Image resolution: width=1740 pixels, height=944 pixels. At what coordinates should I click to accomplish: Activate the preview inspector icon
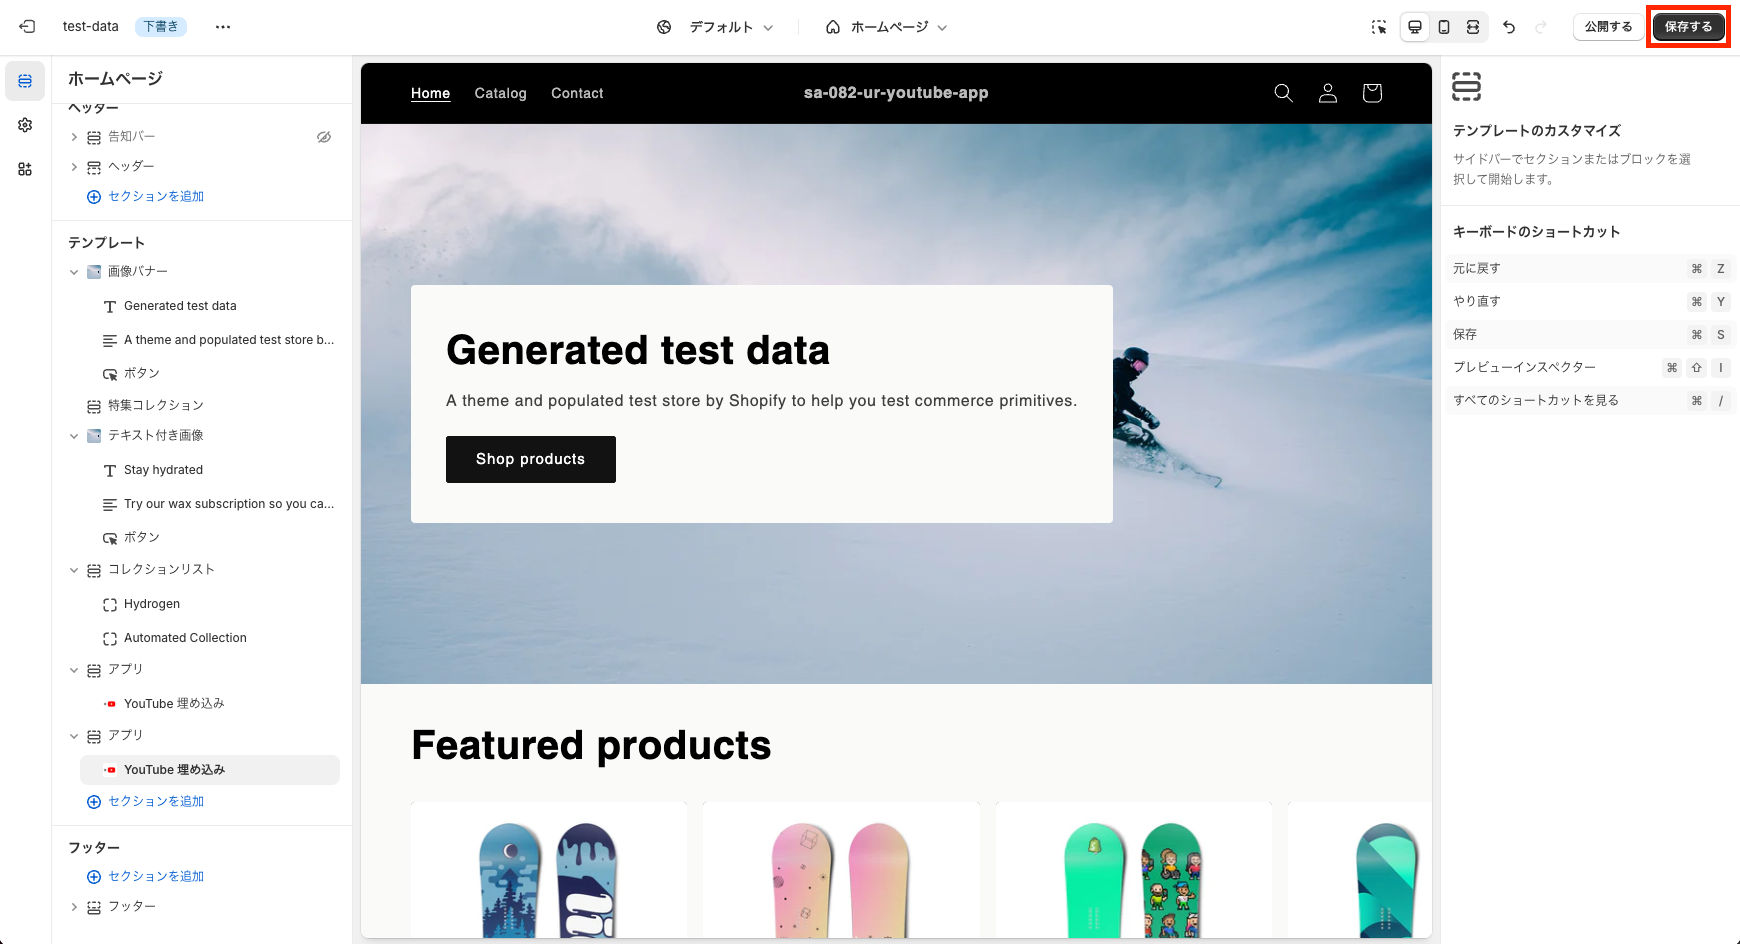point(1379,27)
